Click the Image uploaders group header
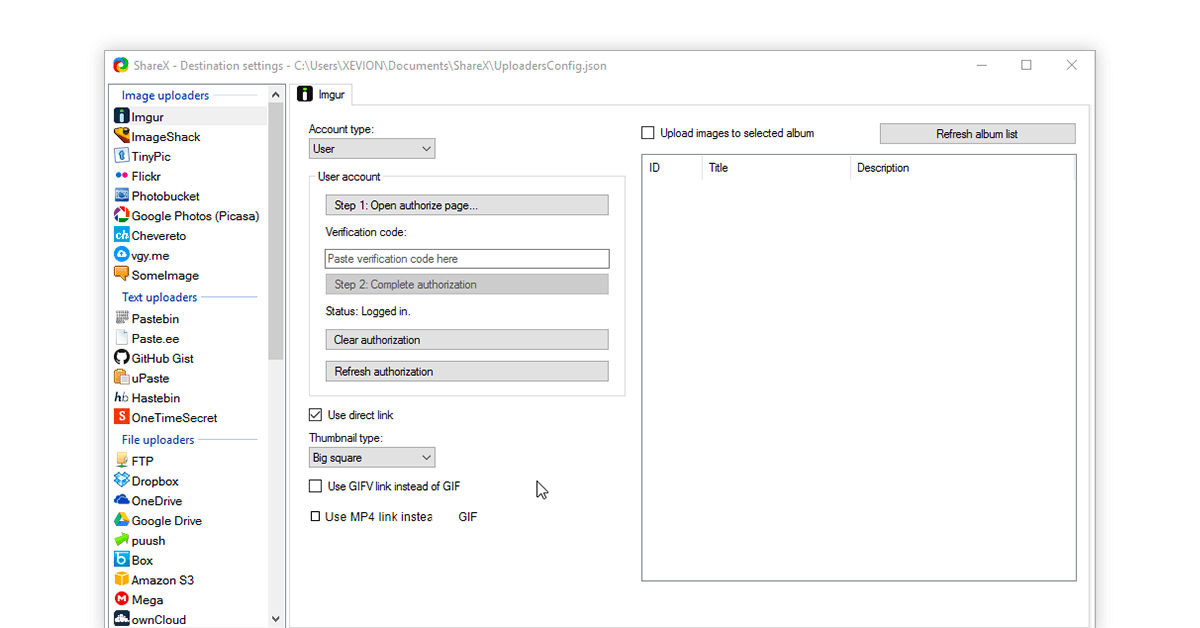1200x628 pixels. click(165, 96)
